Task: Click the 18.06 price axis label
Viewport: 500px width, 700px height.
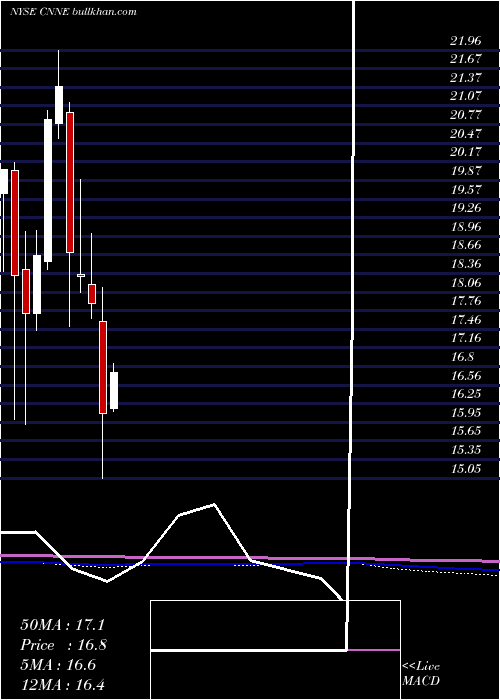Action: tap(466, 282)
